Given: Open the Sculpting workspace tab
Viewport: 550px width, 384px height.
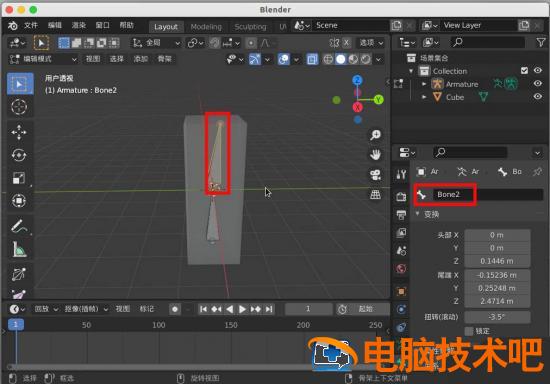Looking at the screenshot, I should [250, 27].
